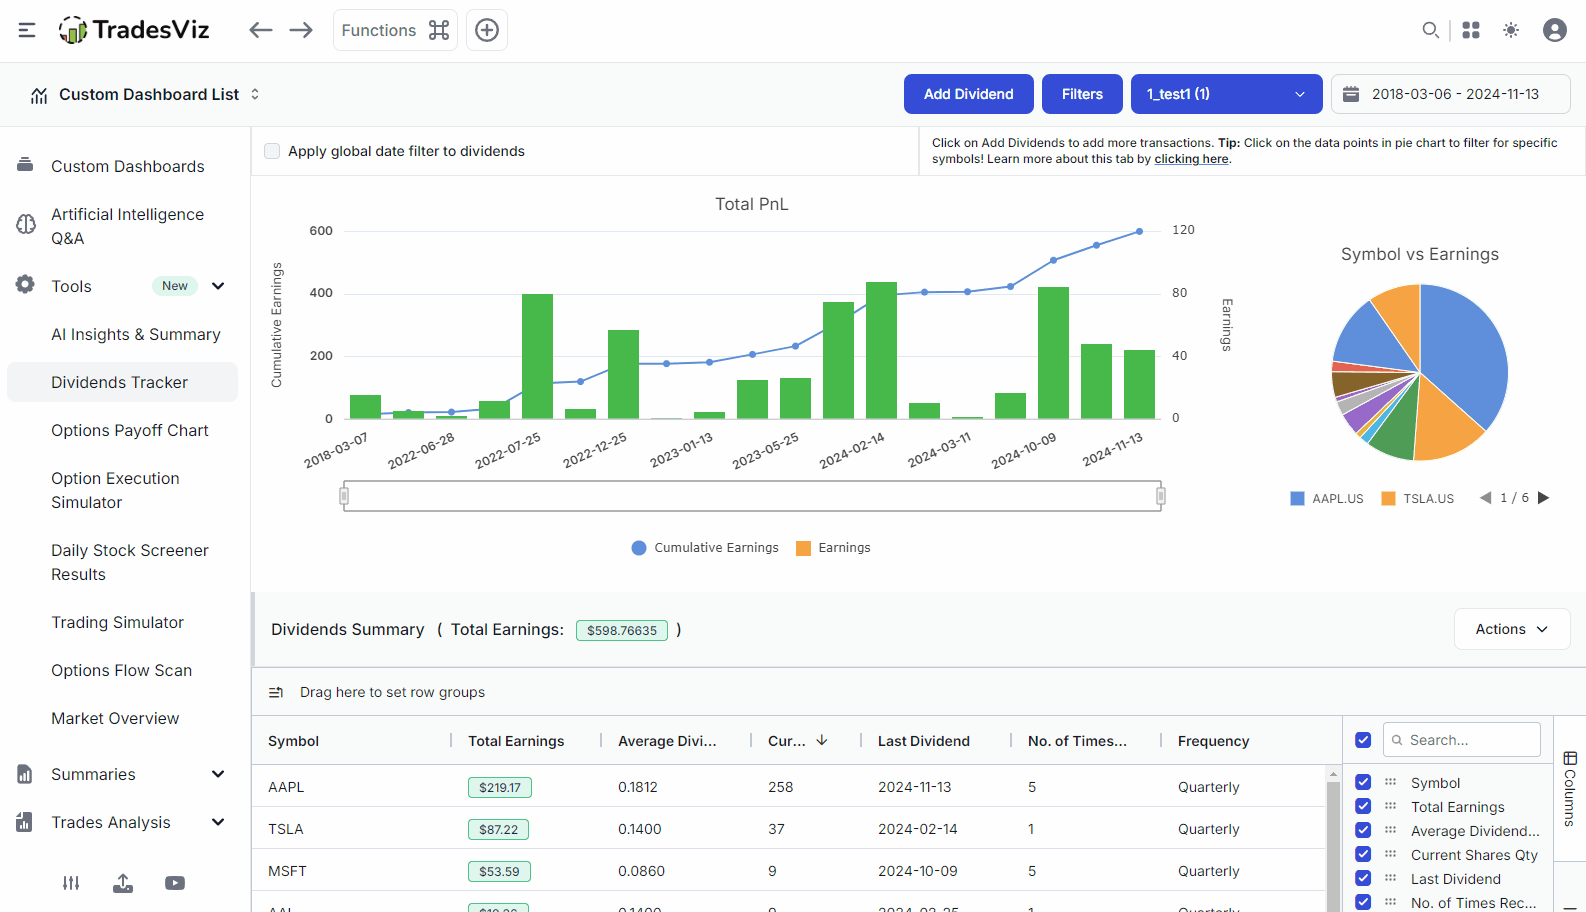Uncheck the Average Dividend column checkbox

click(1363, 830)
